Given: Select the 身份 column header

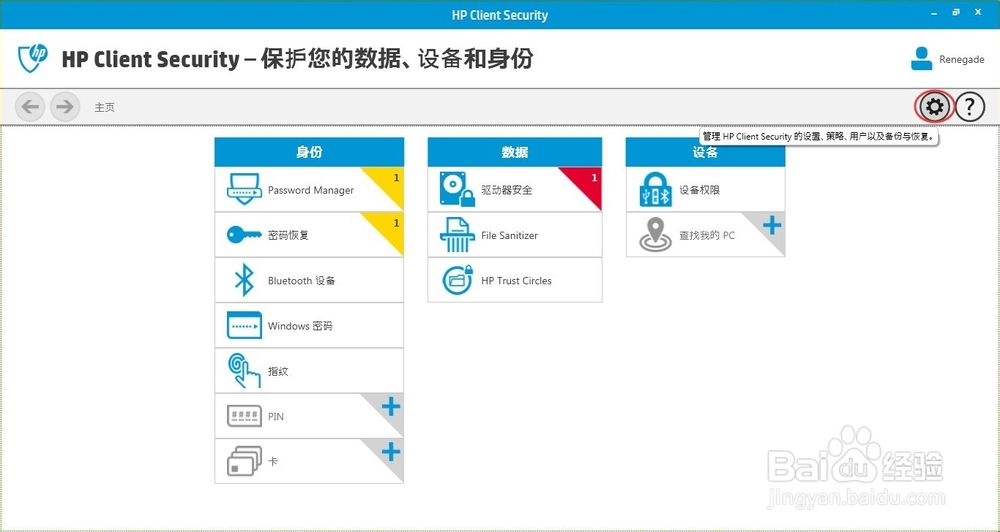Looking at the screenshot, I should pos(309,152).
